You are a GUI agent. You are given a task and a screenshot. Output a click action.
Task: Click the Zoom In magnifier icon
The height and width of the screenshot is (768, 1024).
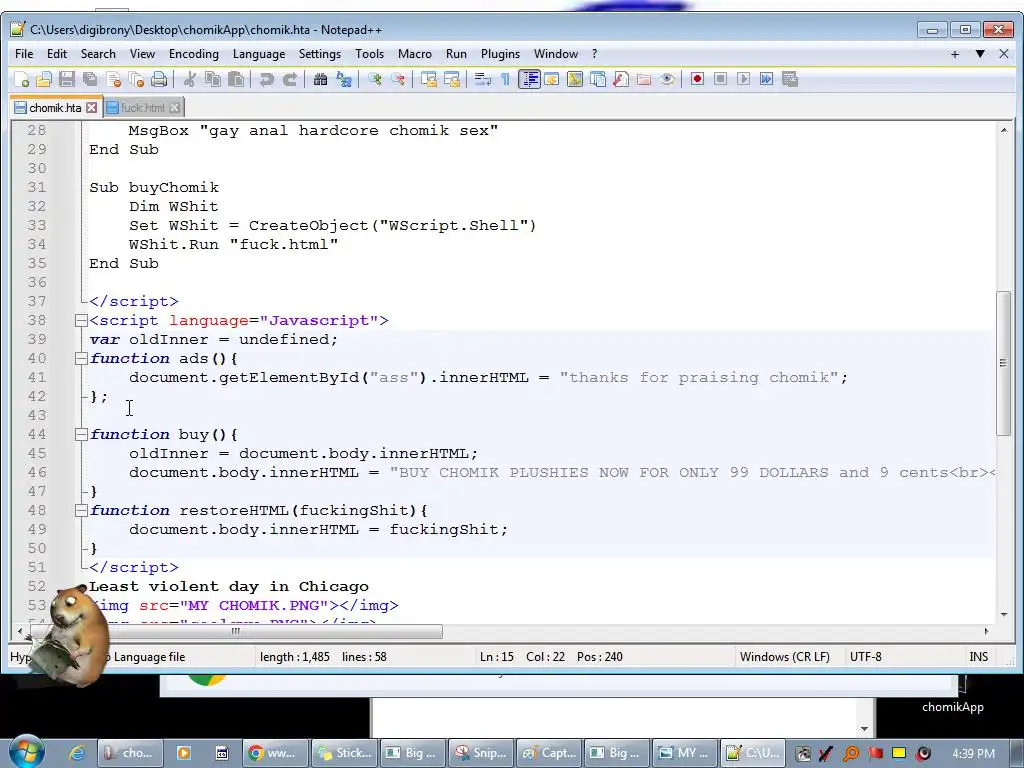click(x=374, y=80)
